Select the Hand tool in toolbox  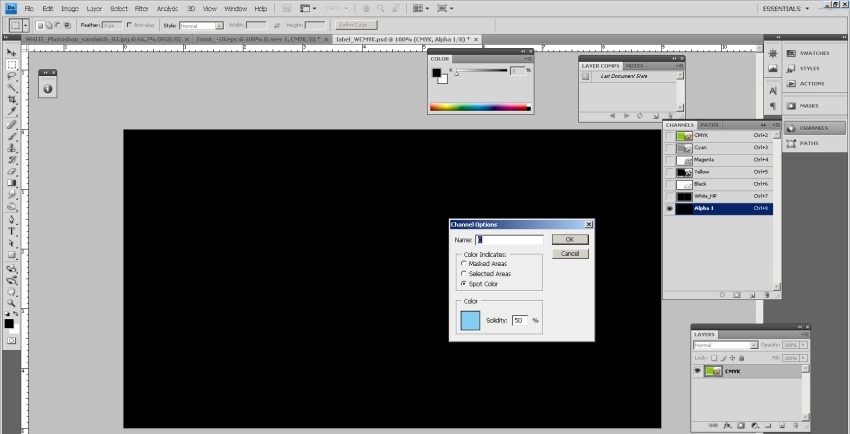[11, 292]
